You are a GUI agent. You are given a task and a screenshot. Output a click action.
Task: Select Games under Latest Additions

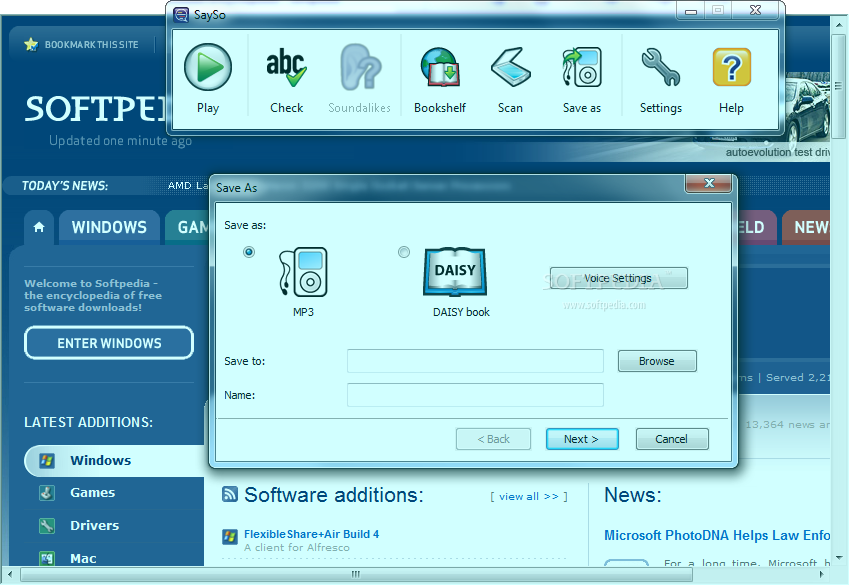click(x=93, y=492)
